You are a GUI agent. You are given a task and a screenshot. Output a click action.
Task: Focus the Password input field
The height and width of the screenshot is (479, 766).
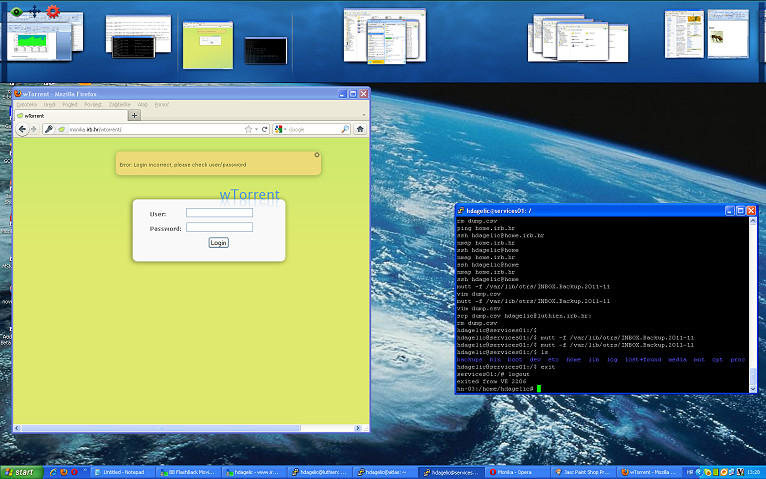219,227
